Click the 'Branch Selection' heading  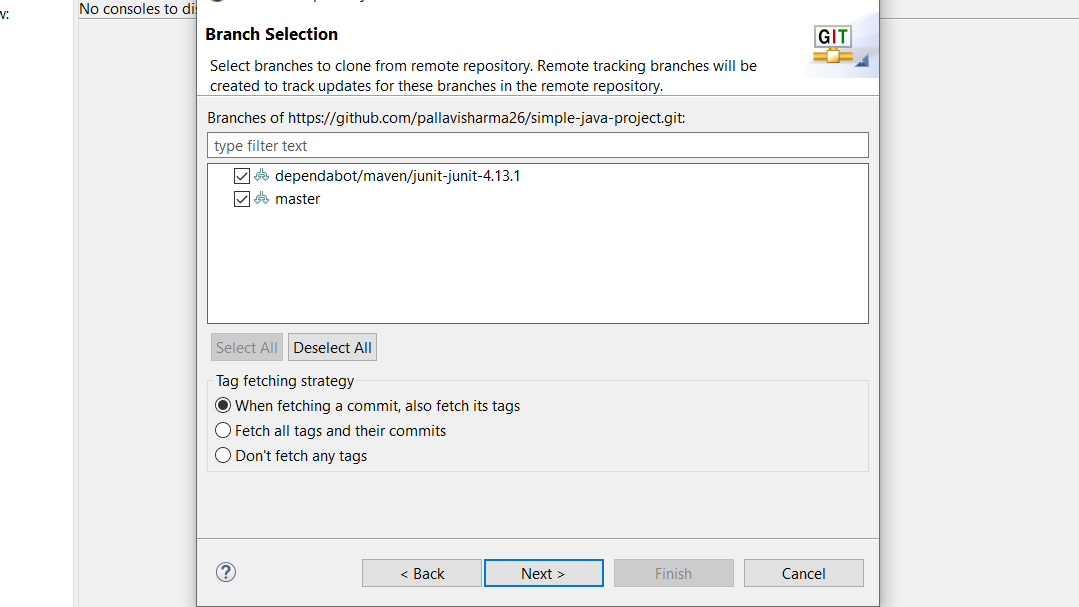pyautogui.click(x=271, y=34)
